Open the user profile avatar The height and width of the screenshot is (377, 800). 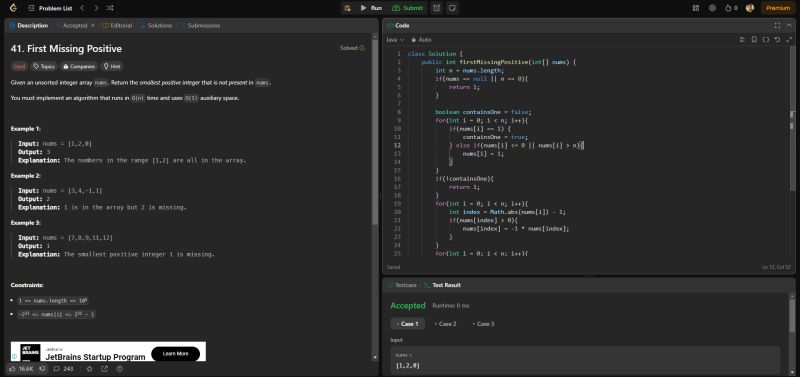749,8
